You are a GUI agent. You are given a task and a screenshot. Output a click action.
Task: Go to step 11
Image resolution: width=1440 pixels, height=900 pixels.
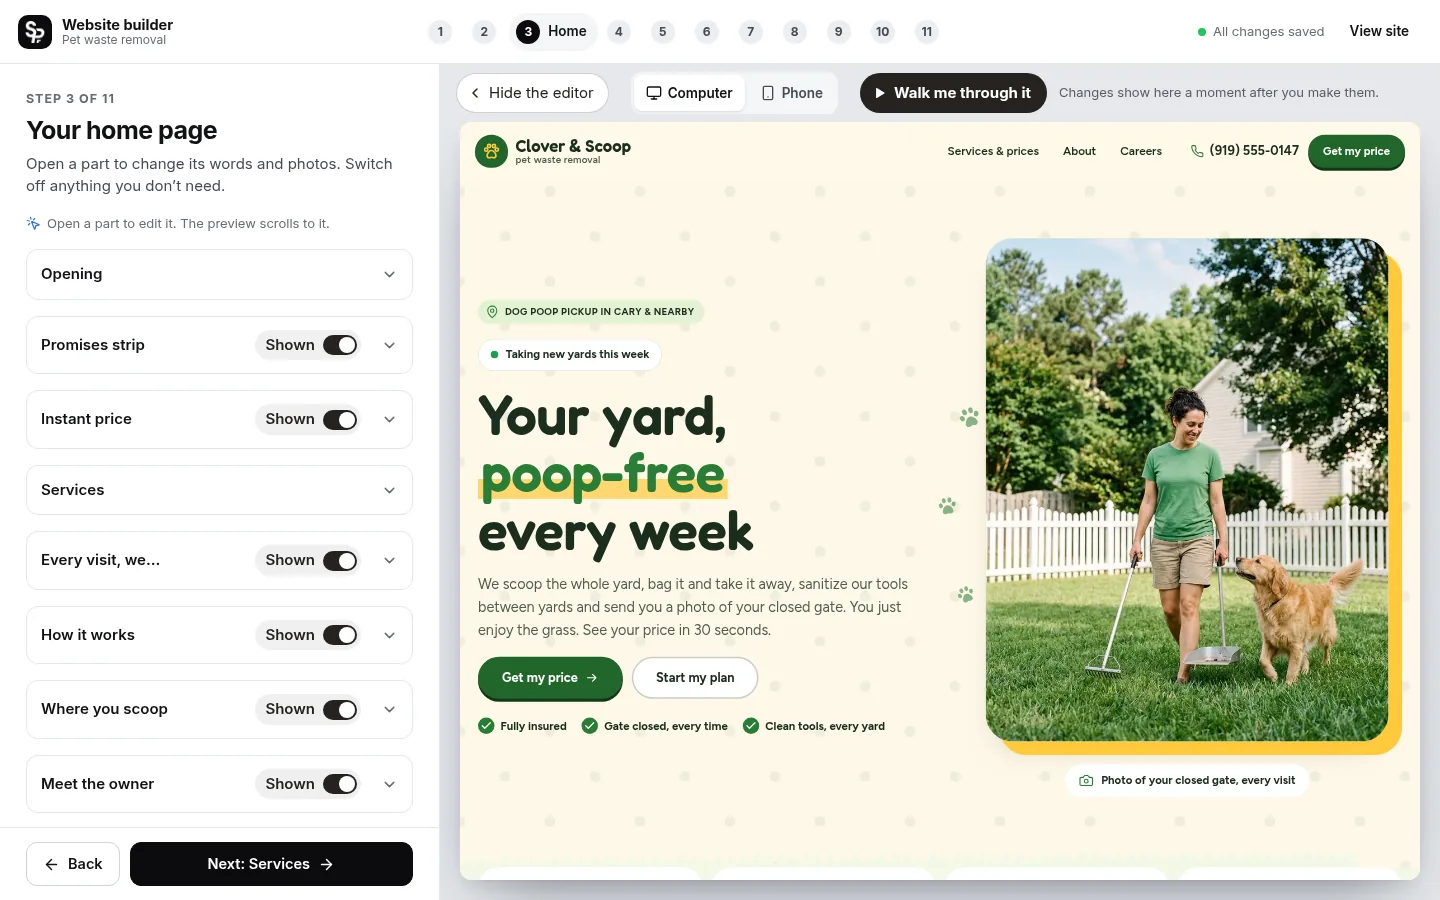tap(927, 32)
